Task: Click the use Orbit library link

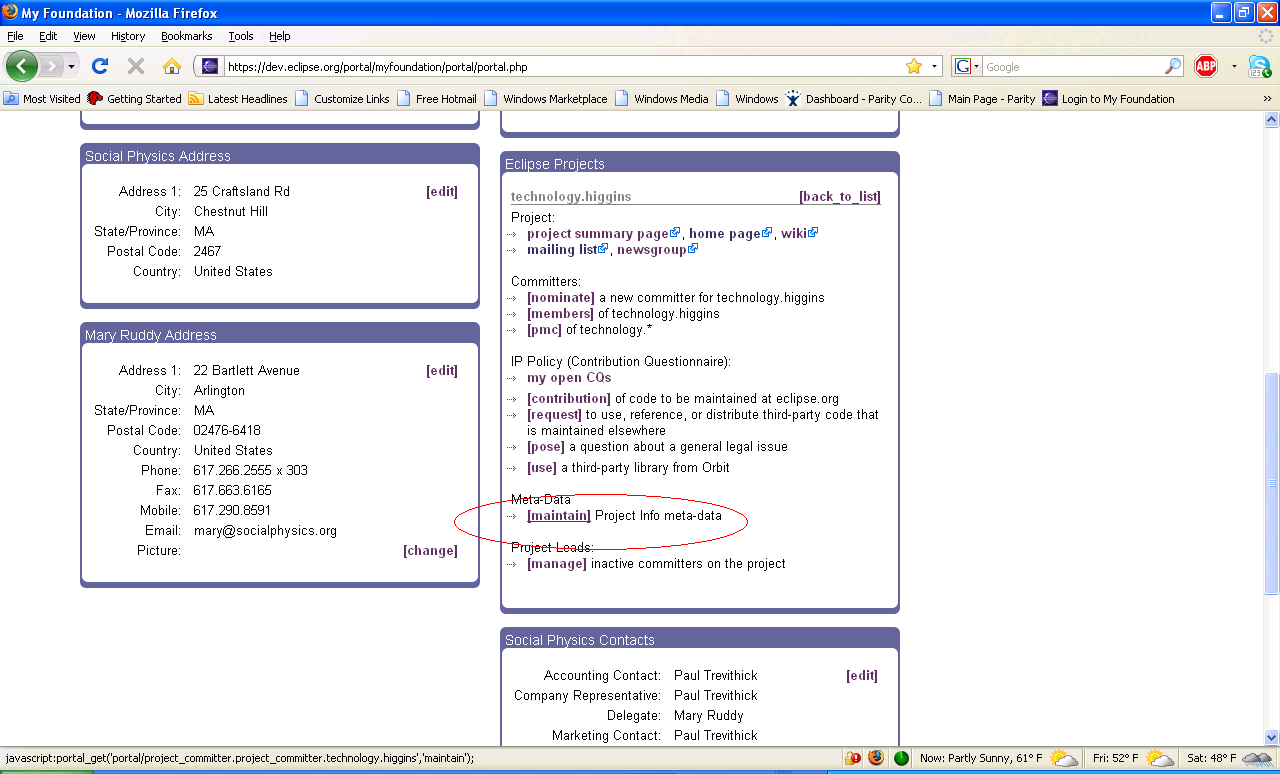Action: tap(542, 467)
